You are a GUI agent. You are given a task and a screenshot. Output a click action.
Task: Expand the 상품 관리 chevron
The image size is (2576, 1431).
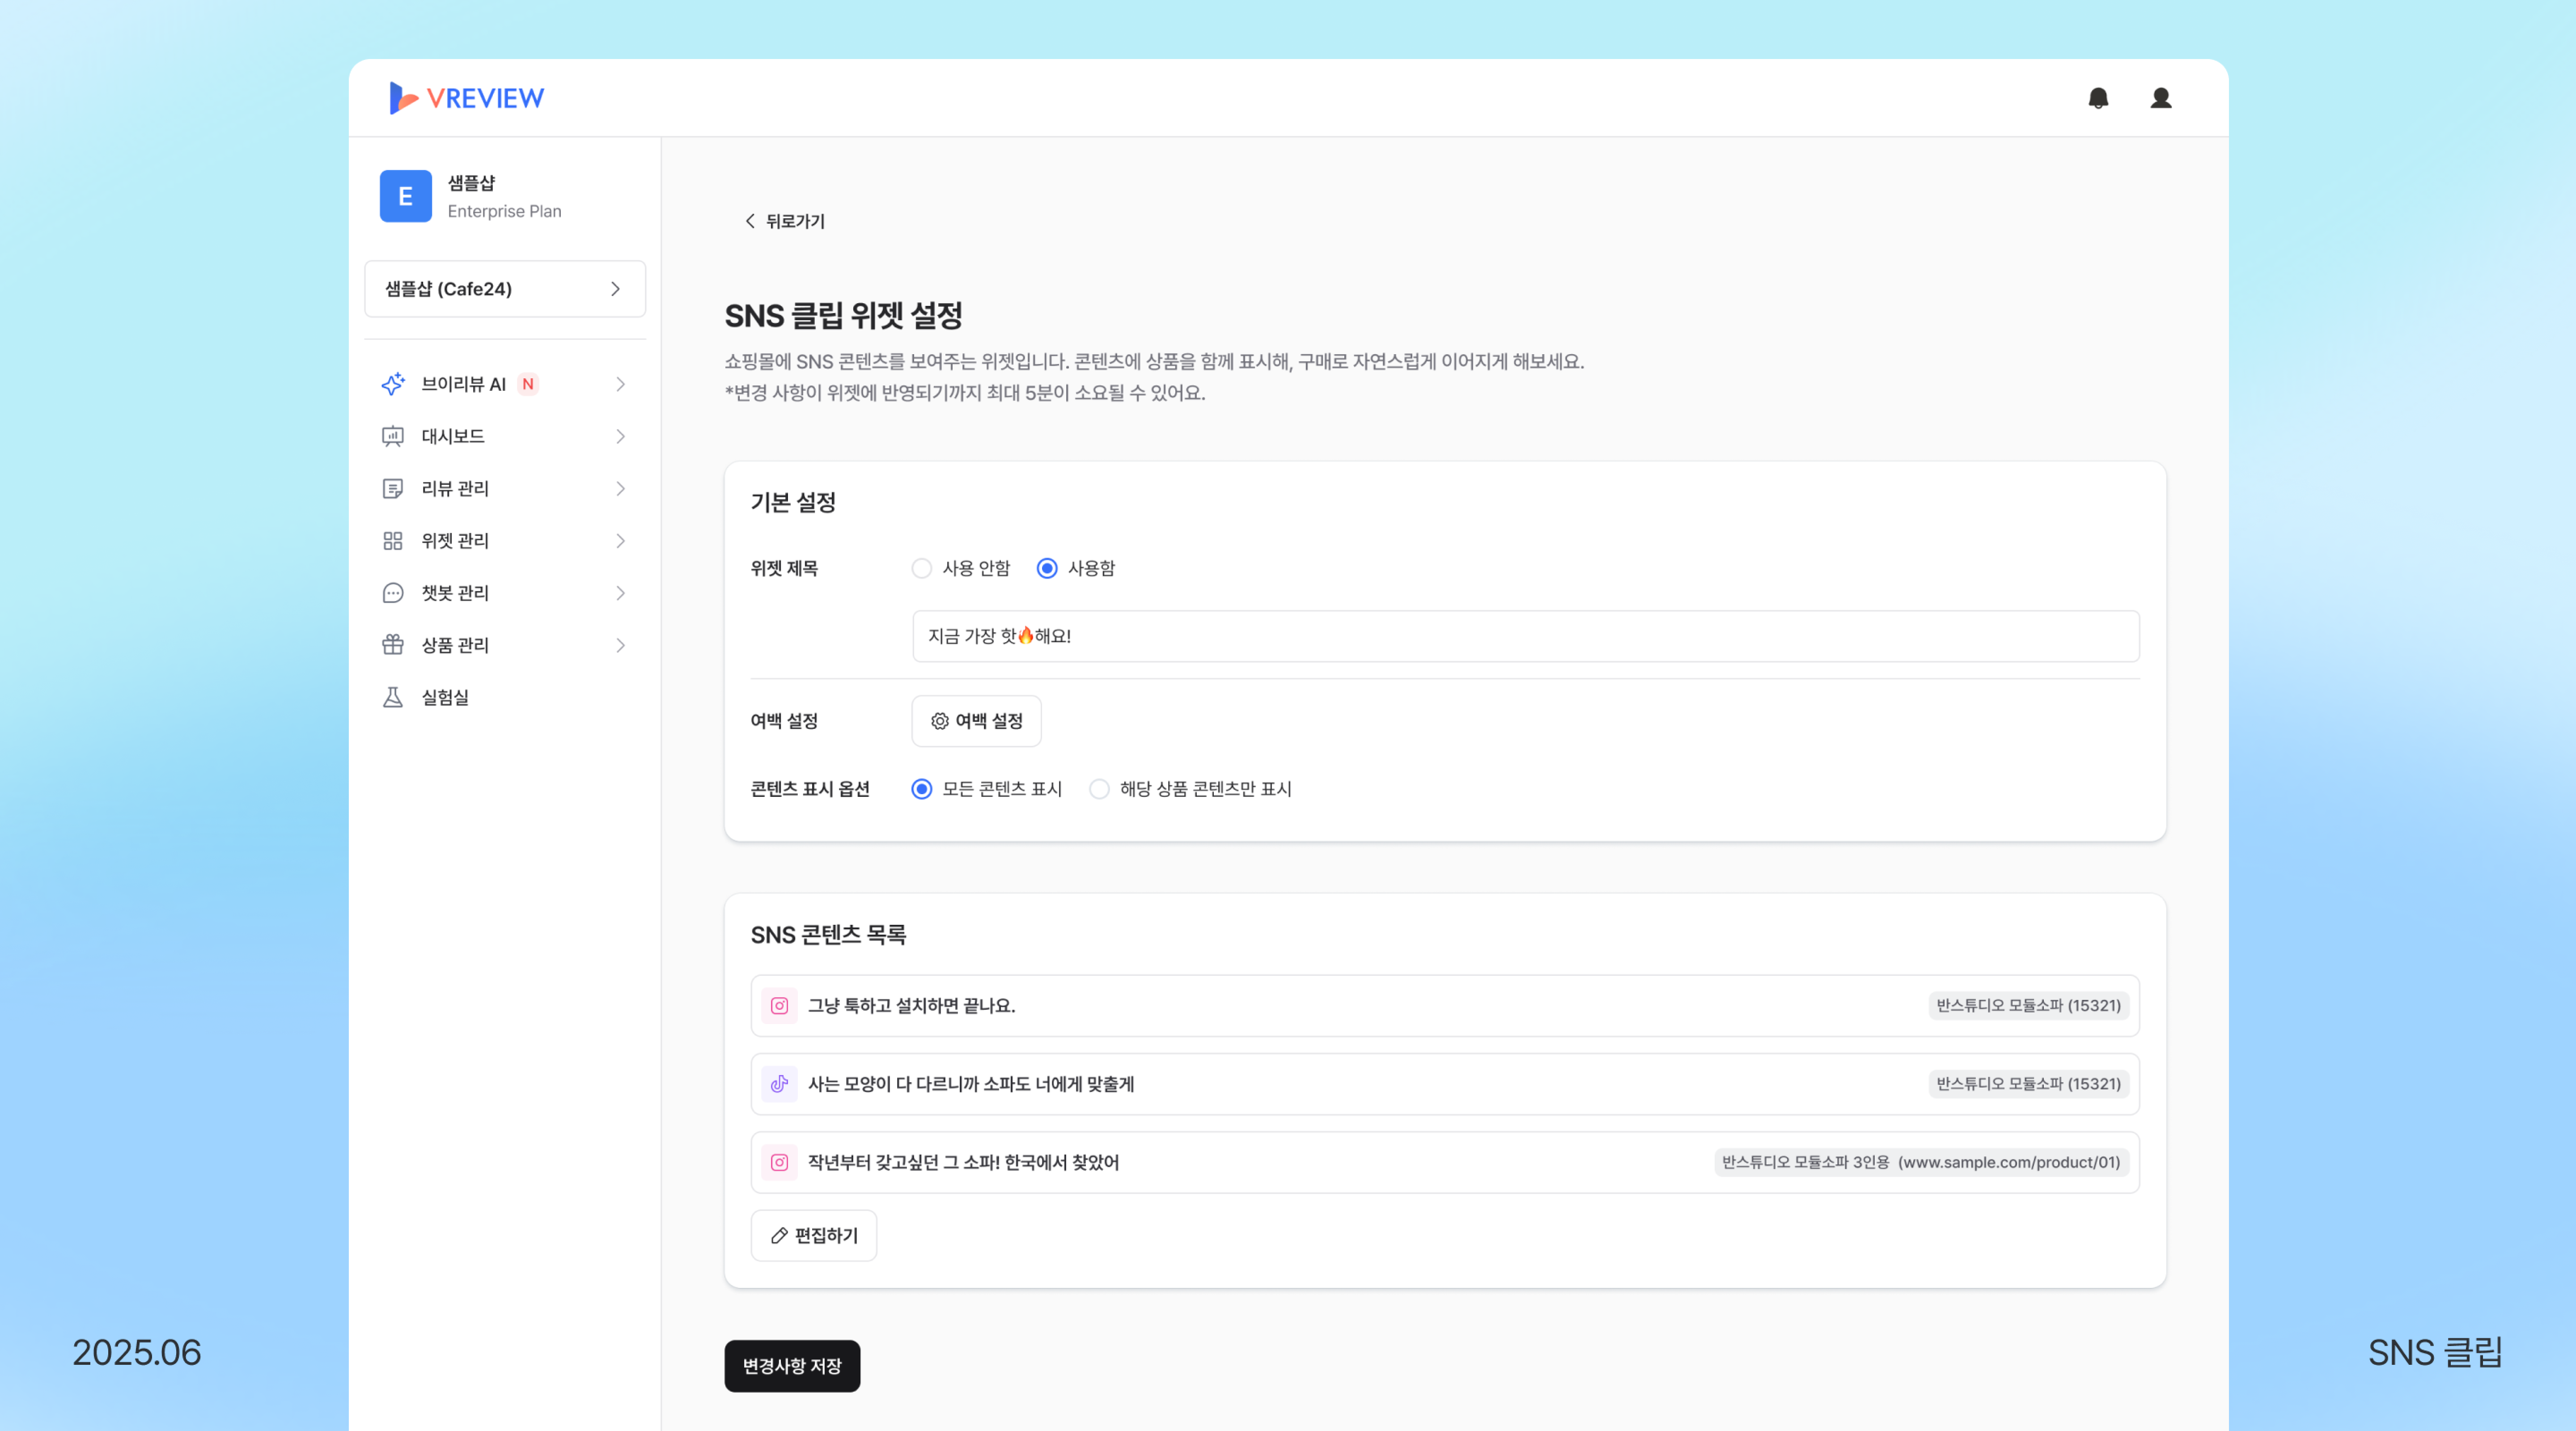[620, 645]
